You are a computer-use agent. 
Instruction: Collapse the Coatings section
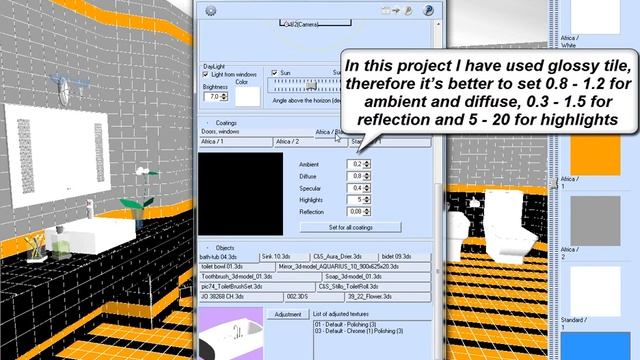click(x=207, y=123)
